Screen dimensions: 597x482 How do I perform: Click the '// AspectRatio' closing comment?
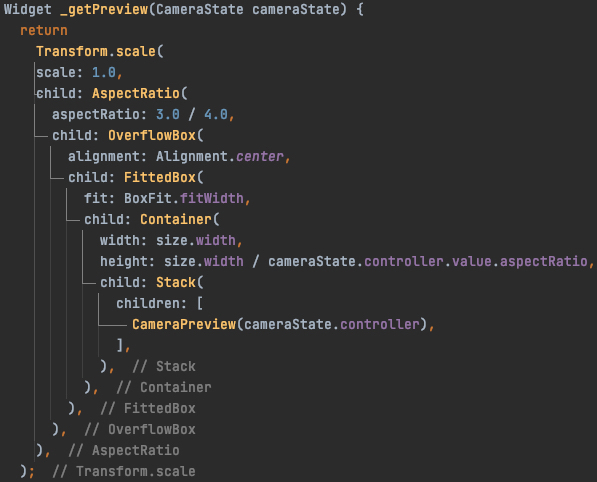(124, 450)
